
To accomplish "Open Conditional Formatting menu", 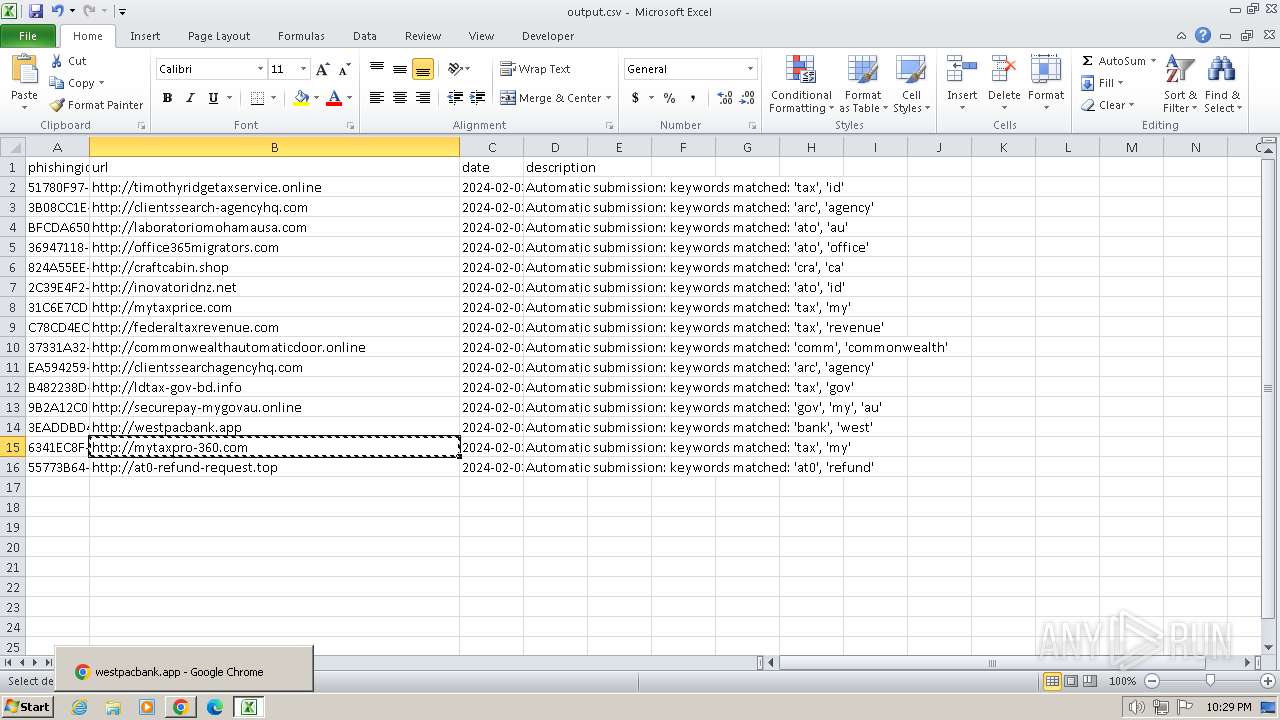I will tap(801, 85).
